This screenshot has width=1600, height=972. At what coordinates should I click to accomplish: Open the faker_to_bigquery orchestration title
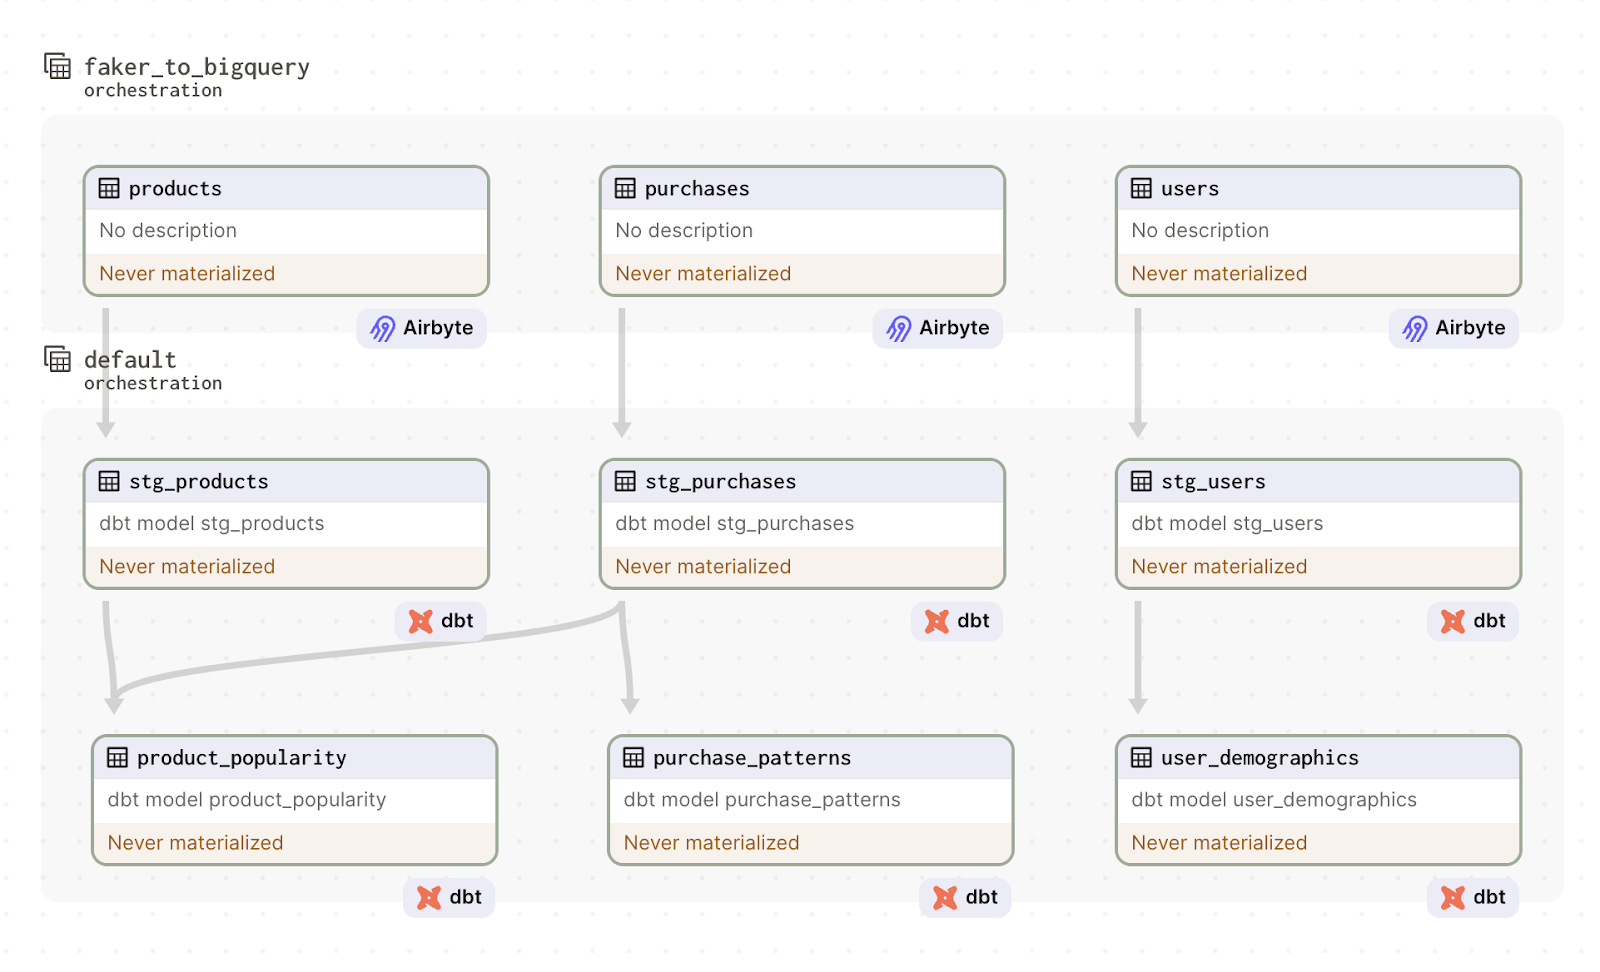197,66
